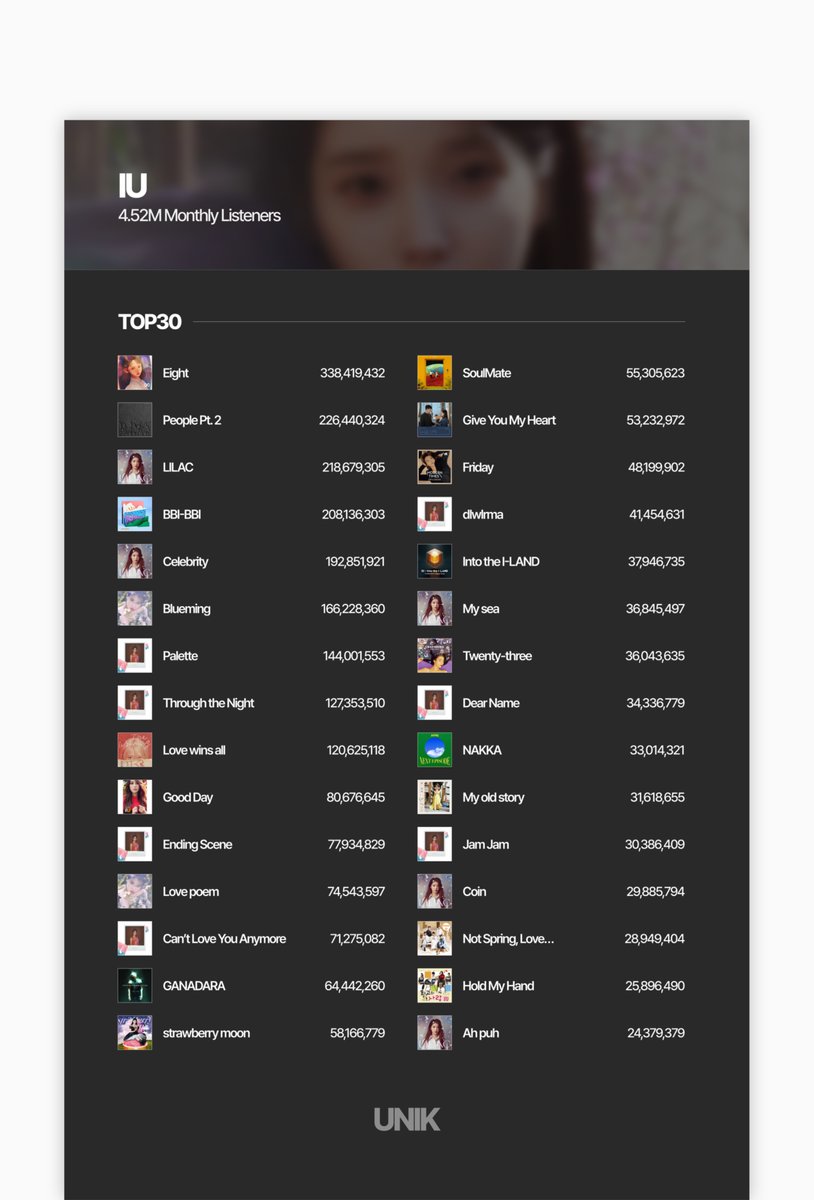
Task: Select the Blueming album art thumbnail
Action: click(135, 608)
